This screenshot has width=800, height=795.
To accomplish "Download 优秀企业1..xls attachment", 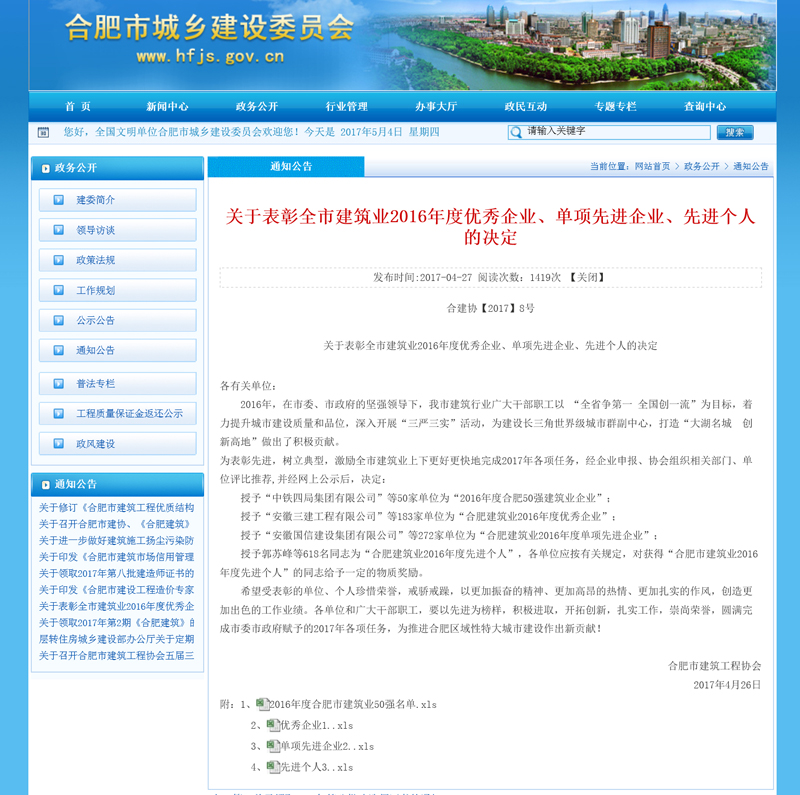I will 316,726.
